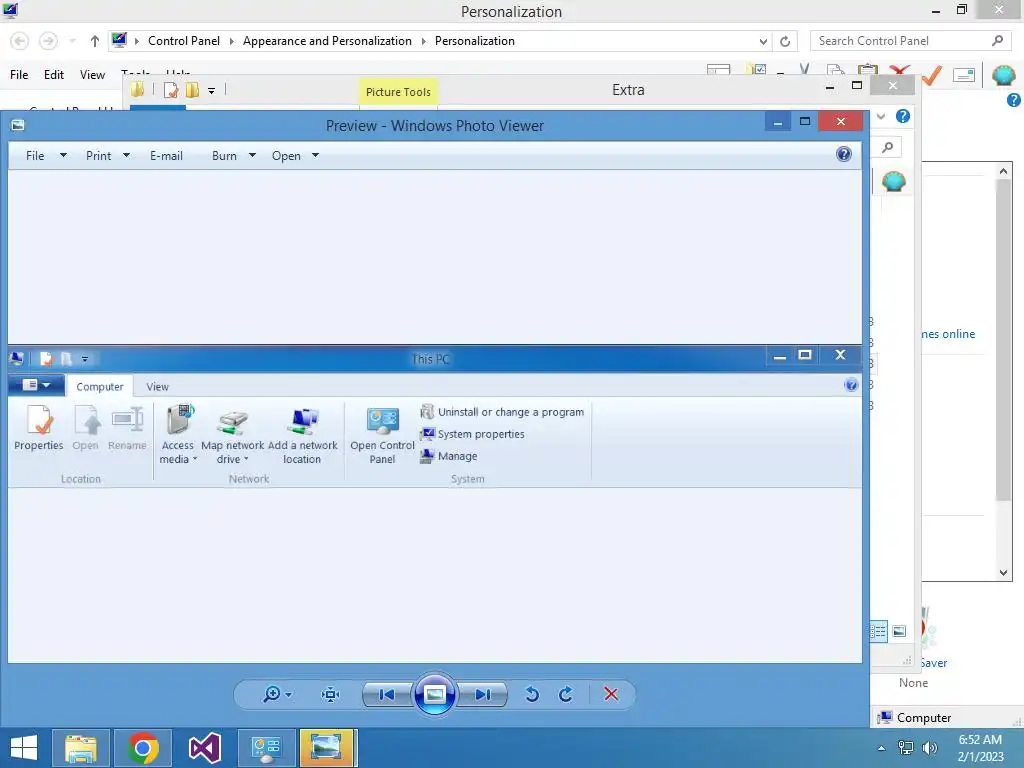This screenshot has height=768, width=1024.
Task: Expand This PC quick access toolbar dropdown
Action: (85, 359)
